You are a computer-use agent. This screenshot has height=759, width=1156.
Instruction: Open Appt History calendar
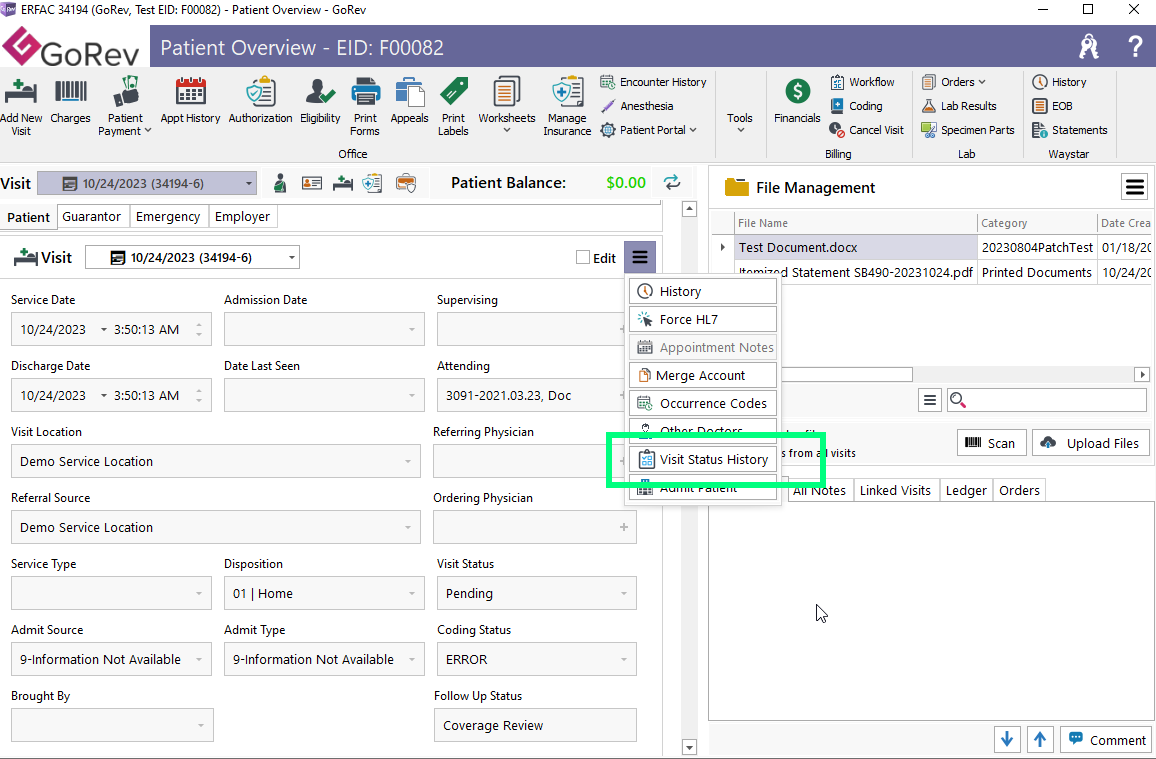pos(190,100)
